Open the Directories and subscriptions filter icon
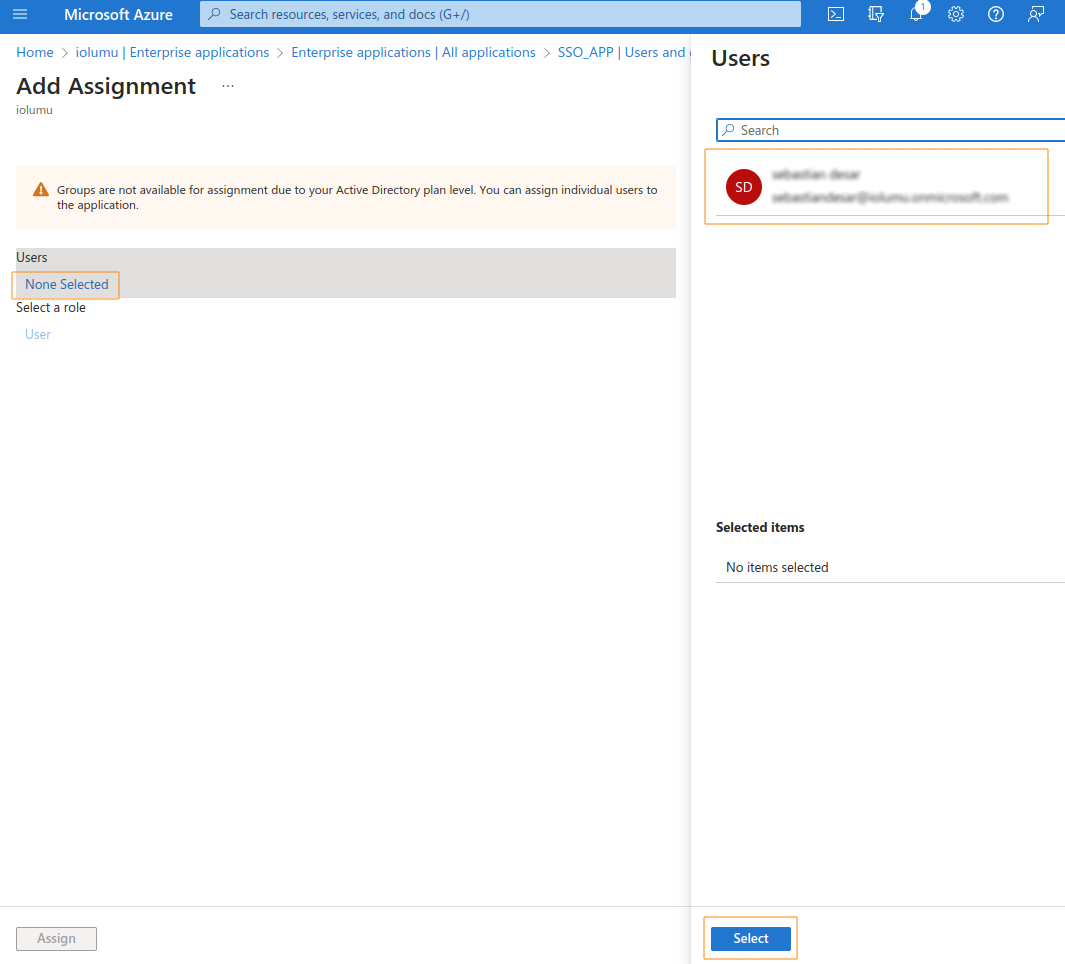This screenshot has width=1065, height=964. tap(876, 14)
